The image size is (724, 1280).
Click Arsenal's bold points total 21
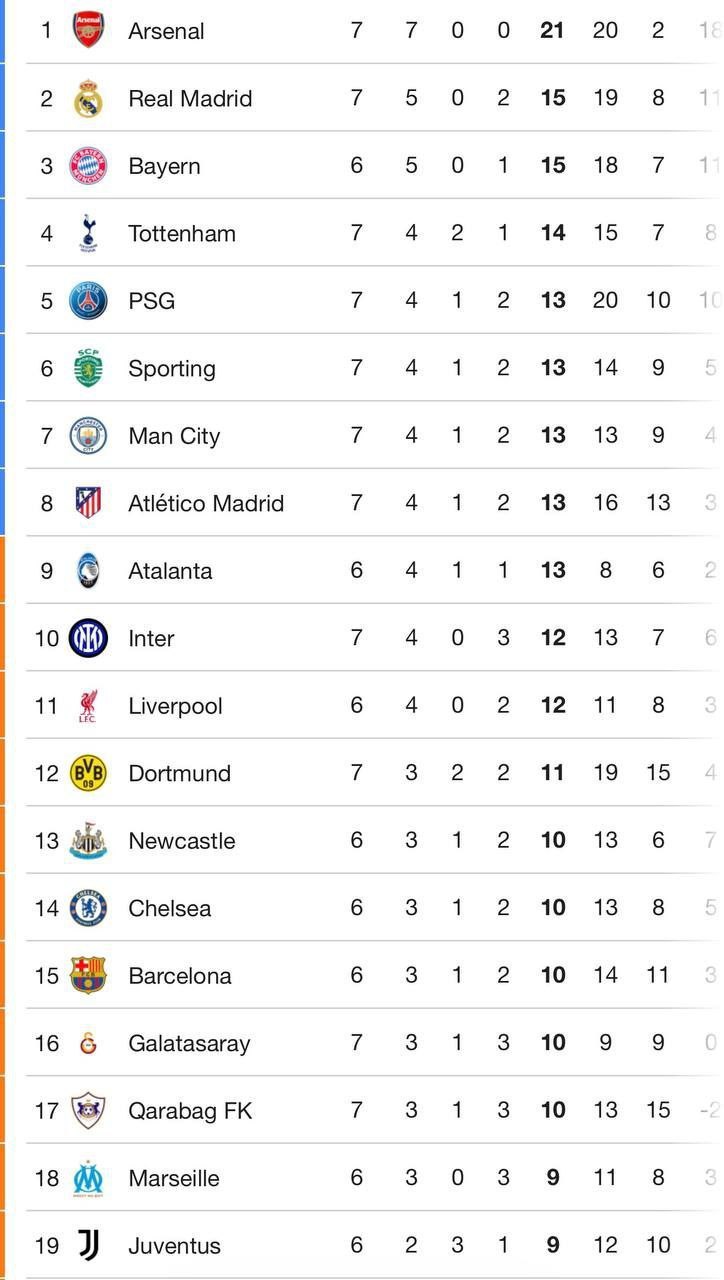click(552, 30)
